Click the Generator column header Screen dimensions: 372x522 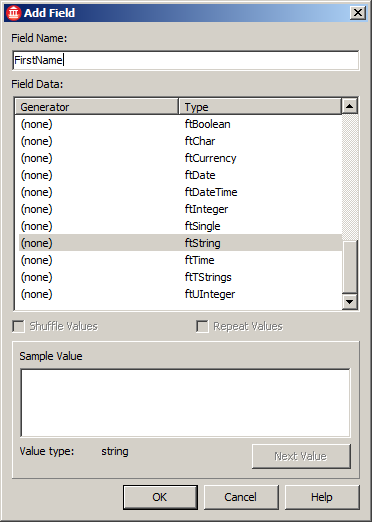[x=97, y=107]
